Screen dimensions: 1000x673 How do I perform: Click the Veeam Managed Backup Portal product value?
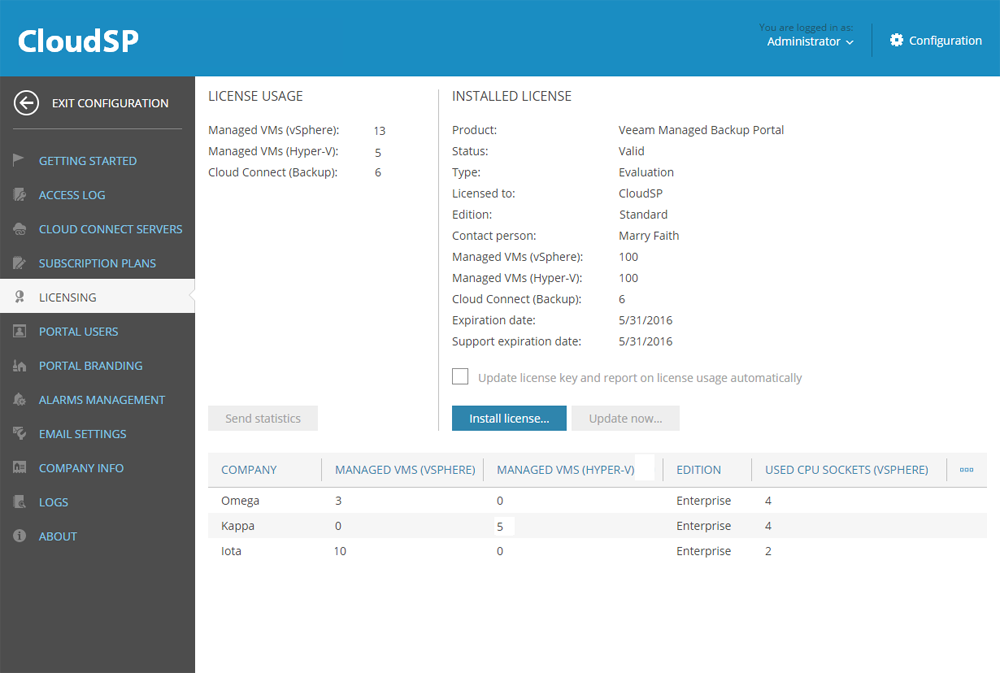point(701,130)
